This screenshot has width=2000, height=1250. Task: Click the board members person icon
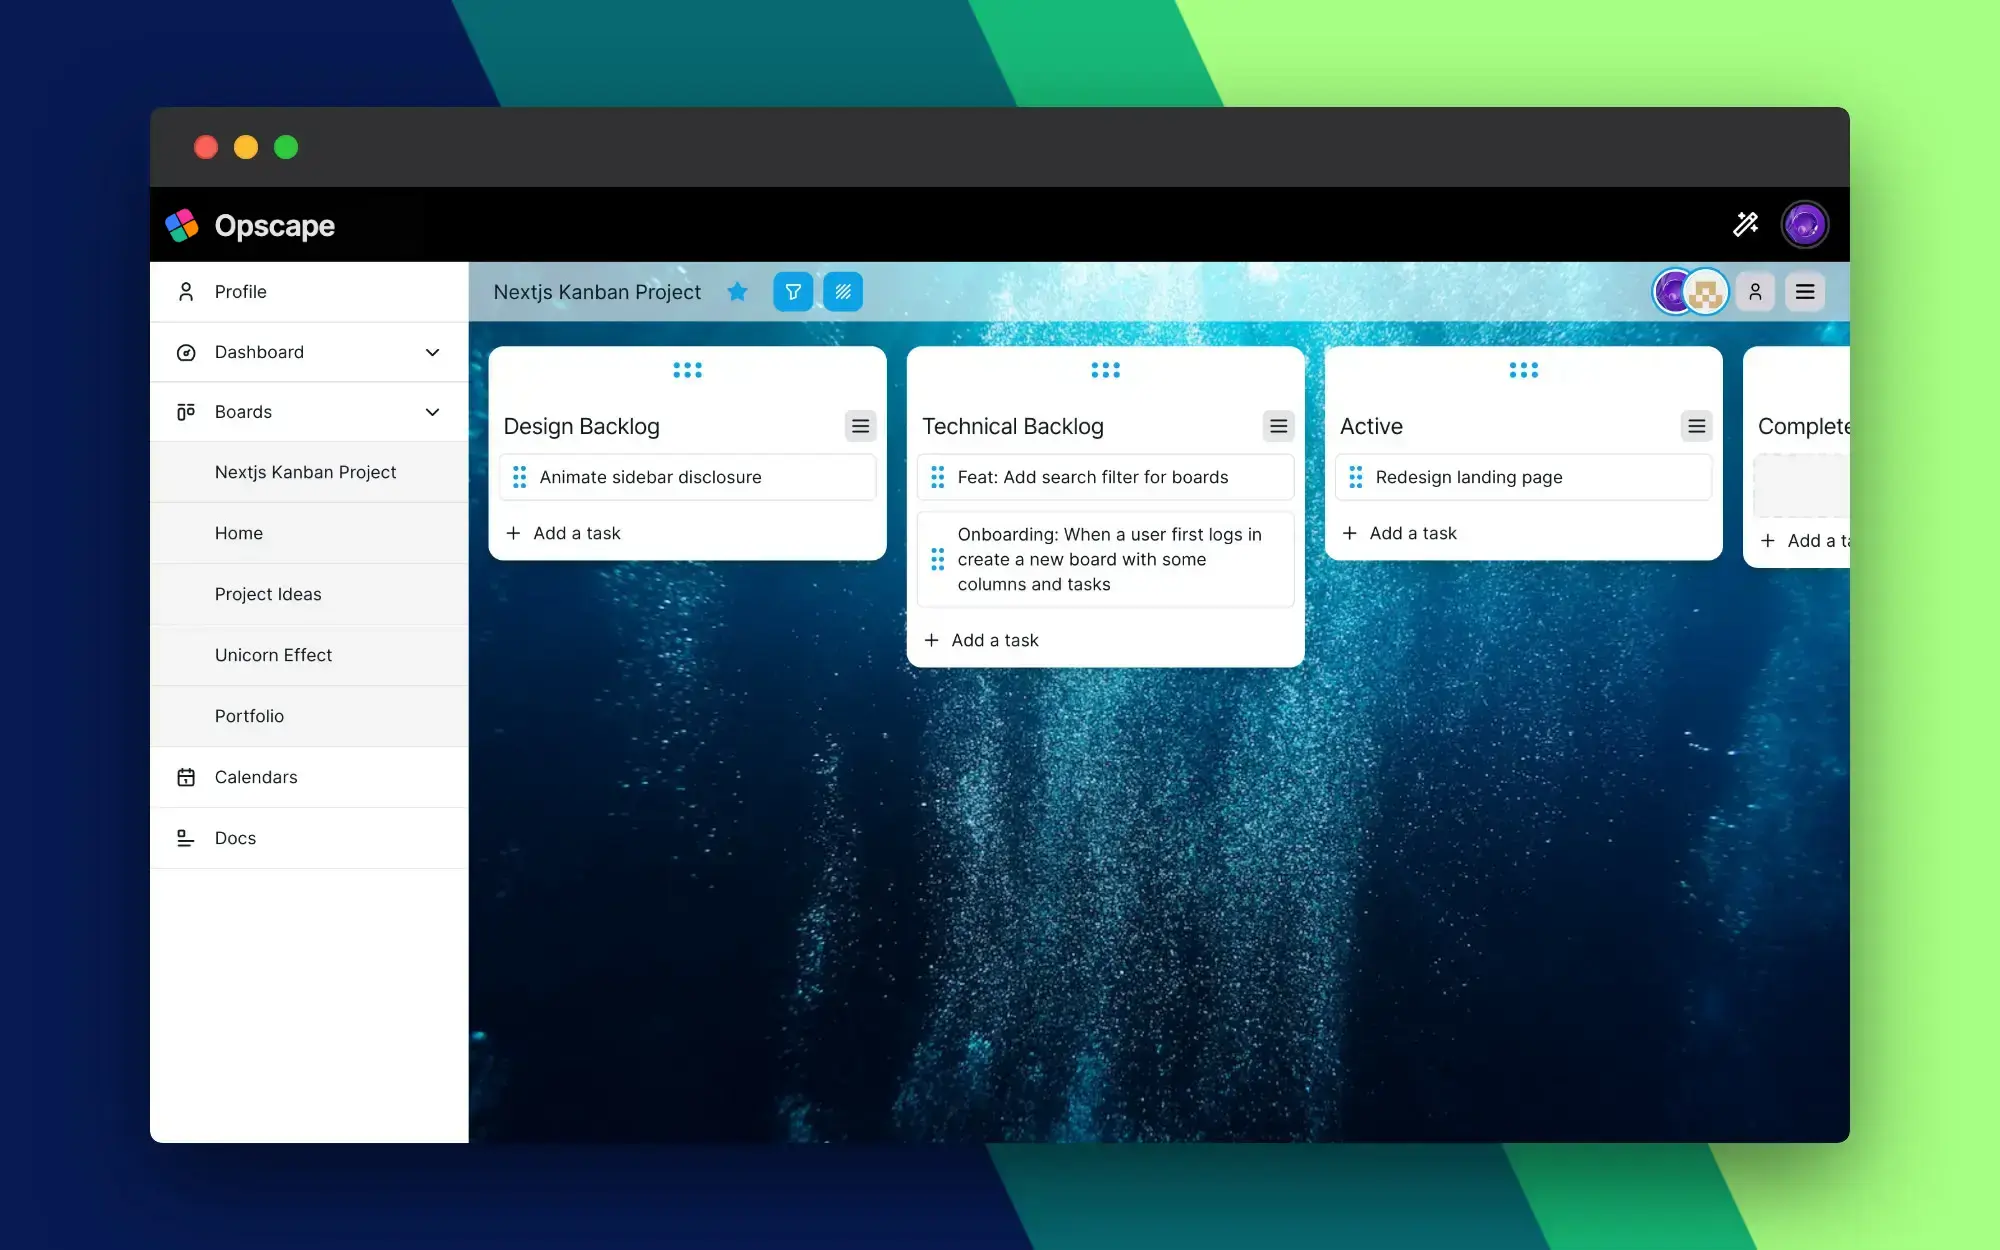coord(1755,292)
